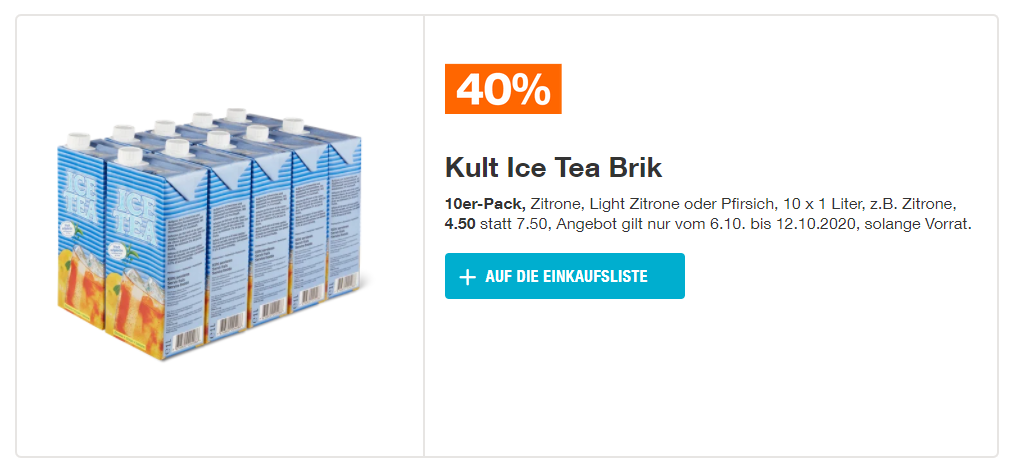Click the Light Zitrone oder Pfirsich flavor text
The image size is (1010, 472).
coord(680,205)
